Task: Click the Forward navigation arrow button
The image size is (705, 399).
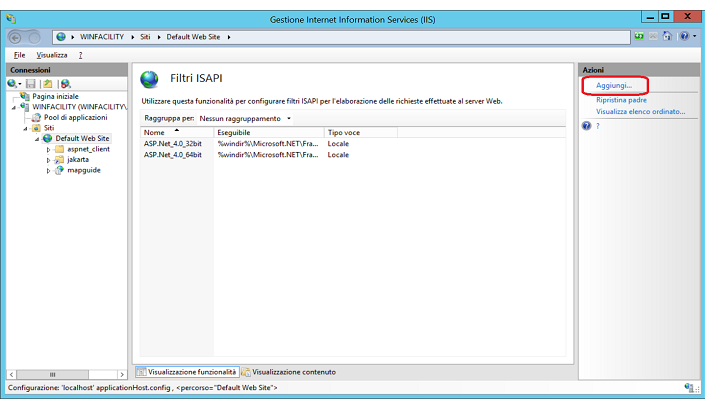Action: coord(34,38)
